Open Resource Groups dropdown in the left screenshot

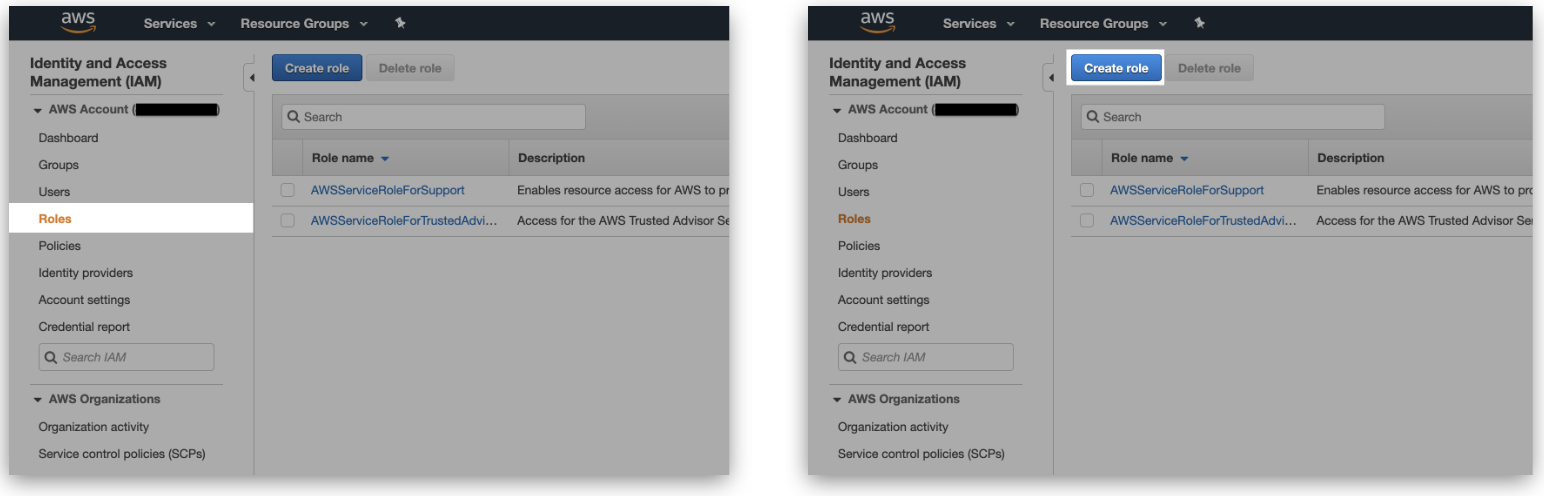point(304,23)
